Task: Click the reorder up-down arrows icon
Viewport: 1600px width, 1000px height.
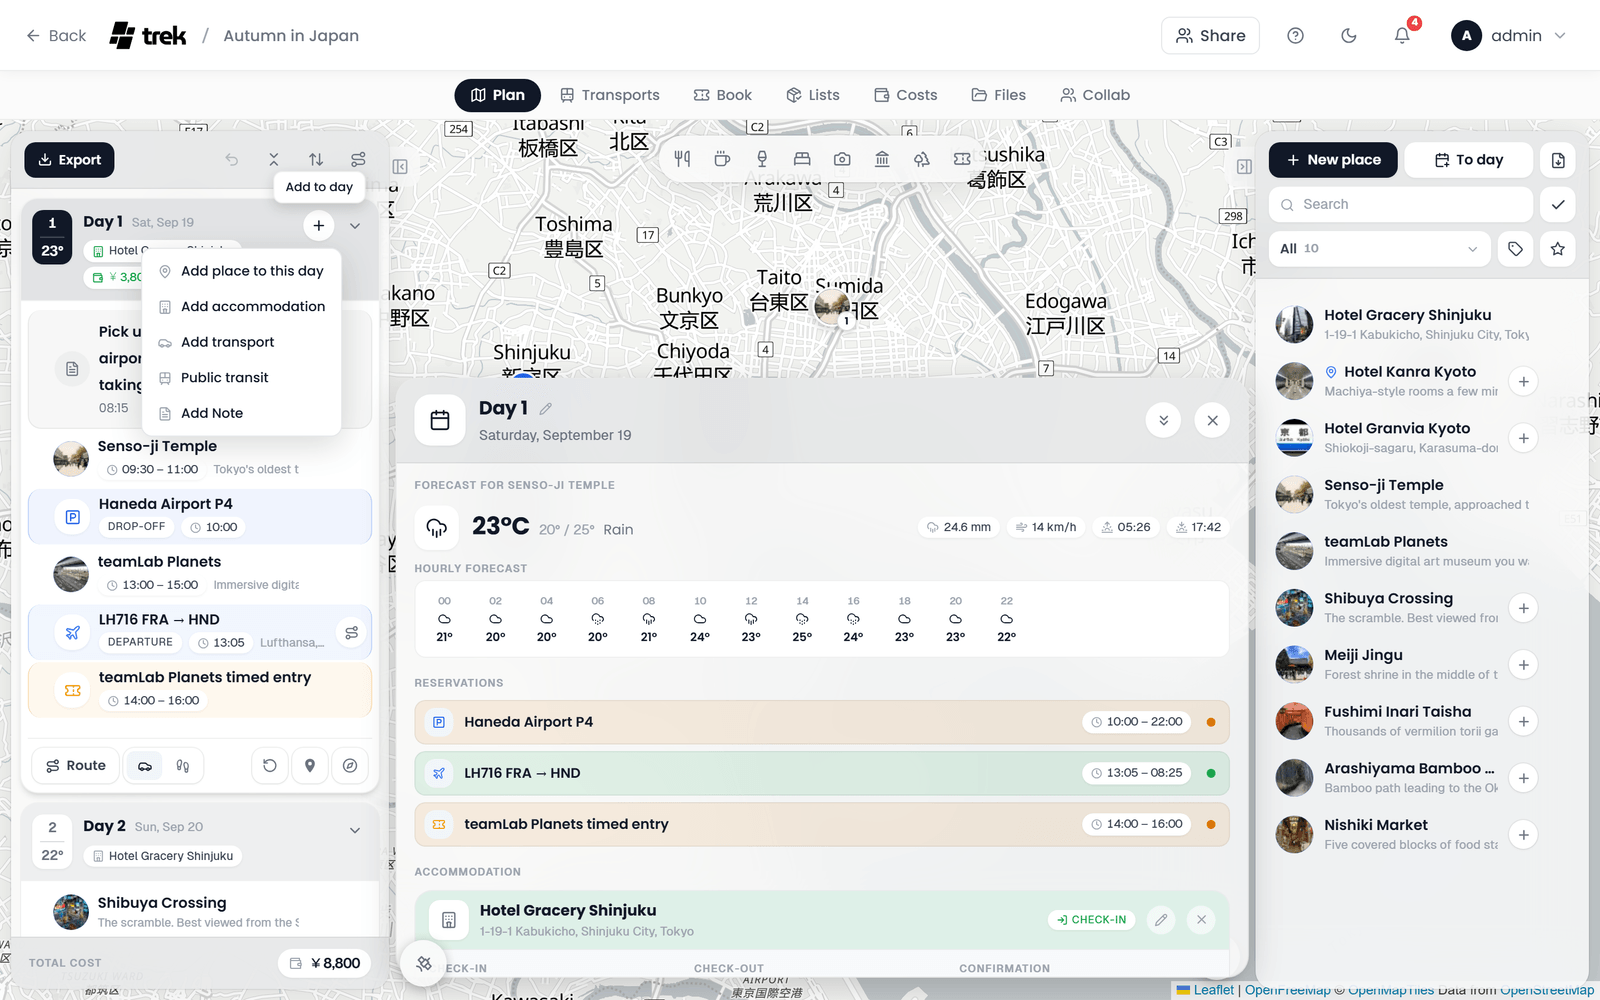Action: click(x=316, y=160)
